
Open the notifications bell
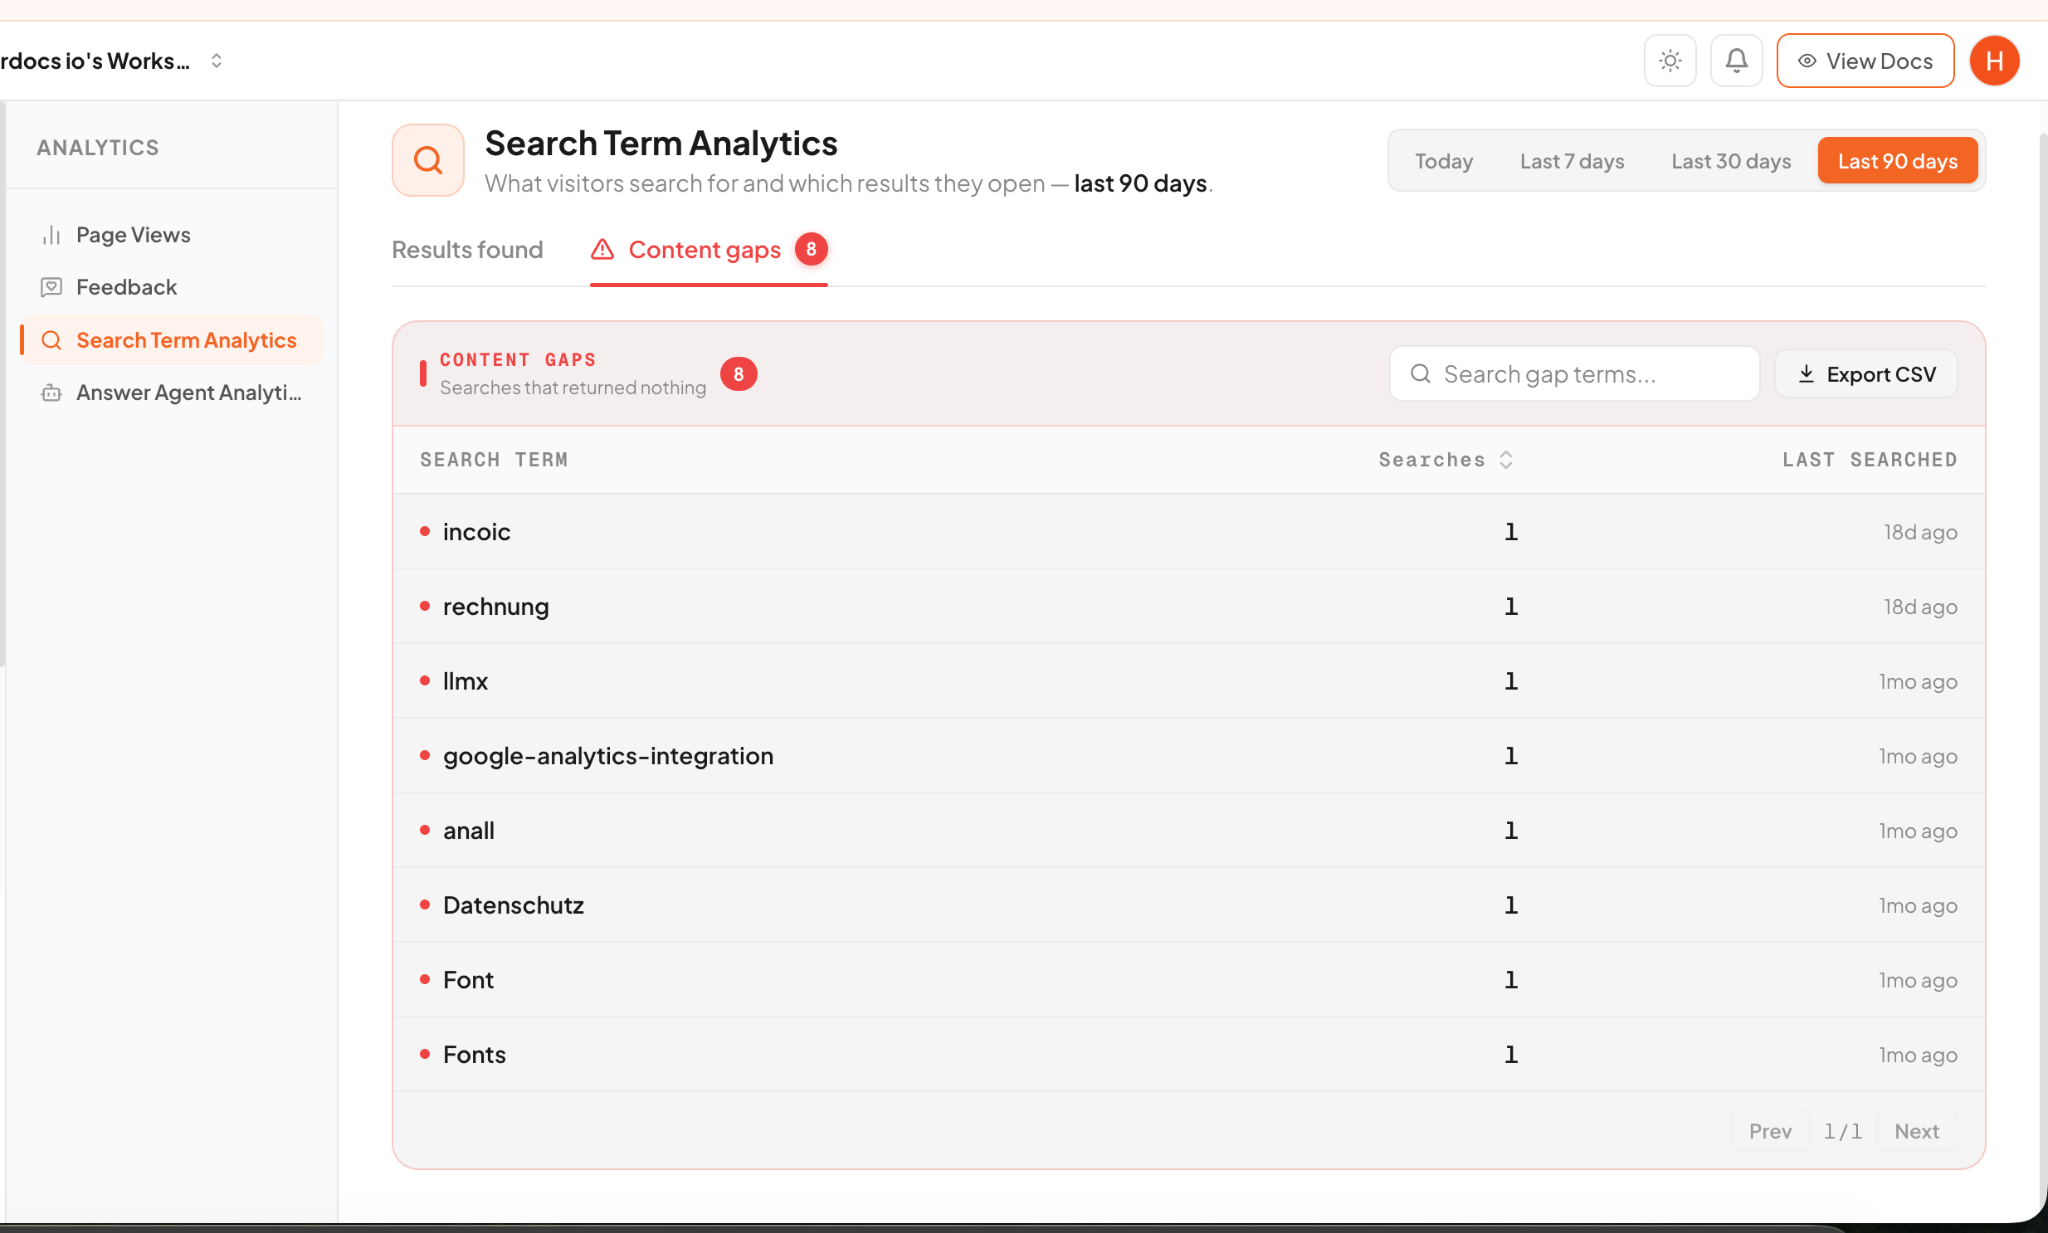click(1737, 61)
